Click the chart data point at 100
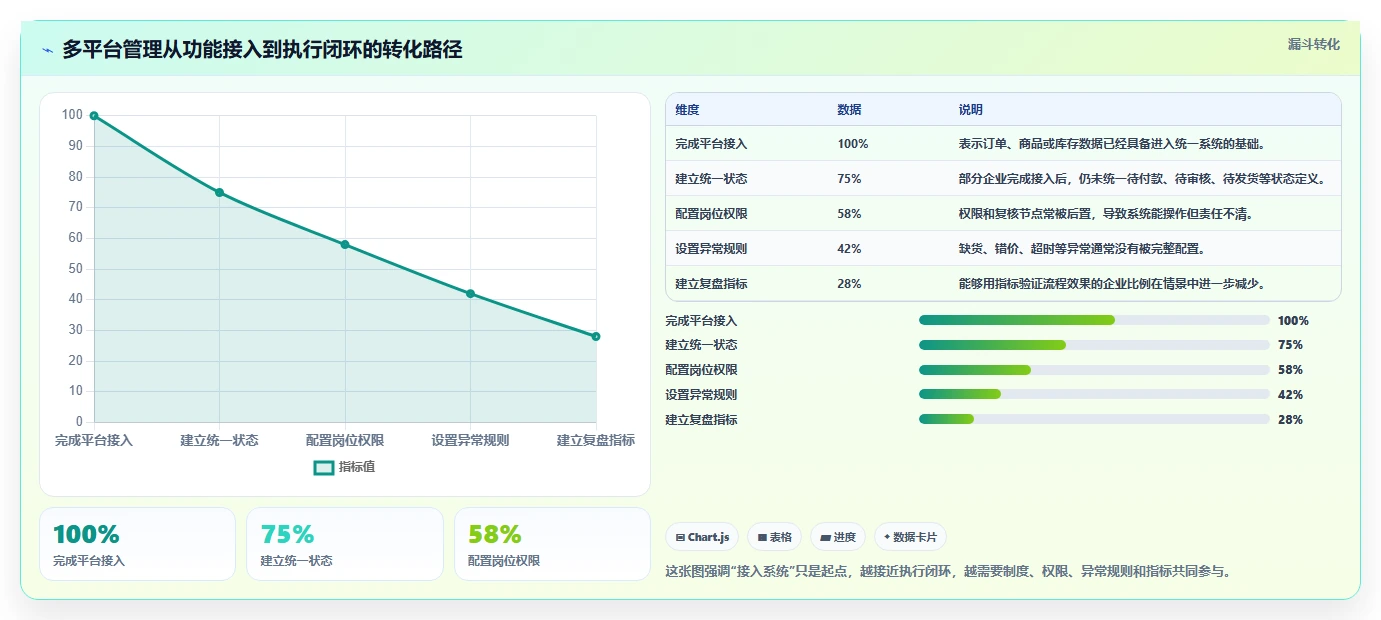 pyautogui.click(x=94, y=116)
